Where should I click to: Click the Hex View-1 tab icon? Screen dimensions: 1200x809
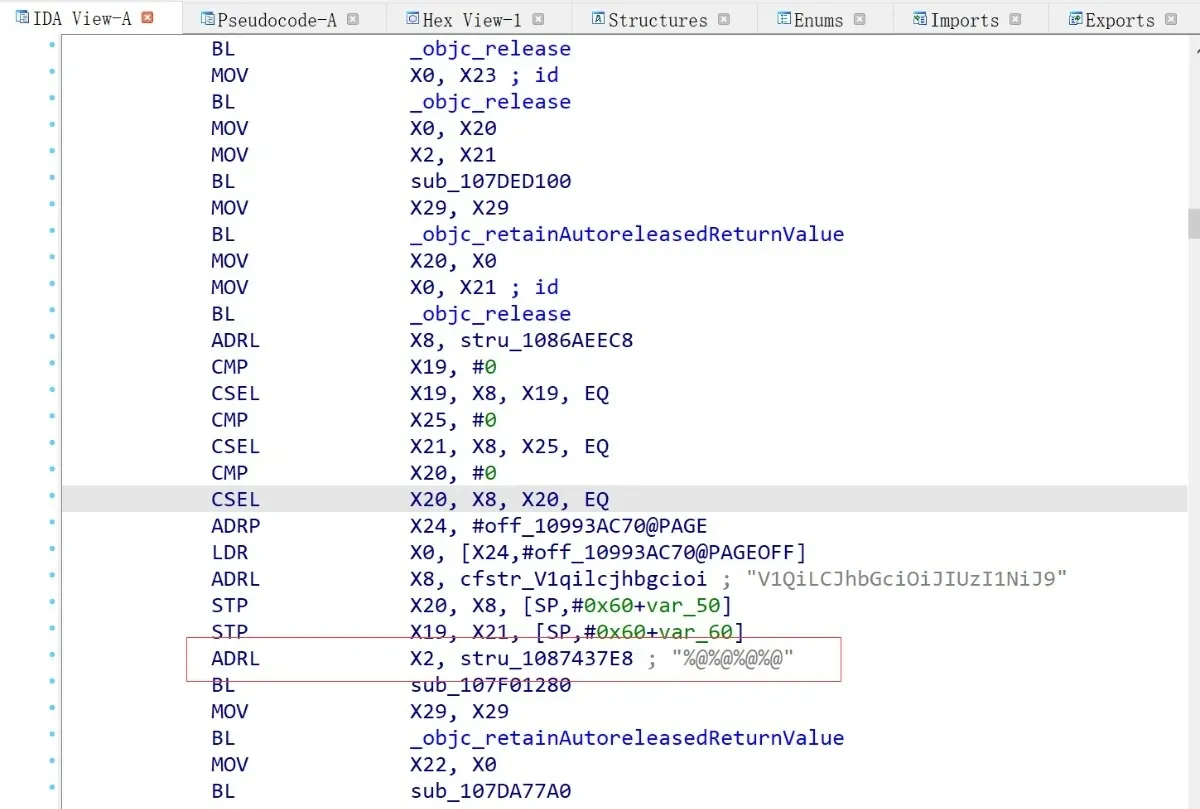tap(413, 18)
